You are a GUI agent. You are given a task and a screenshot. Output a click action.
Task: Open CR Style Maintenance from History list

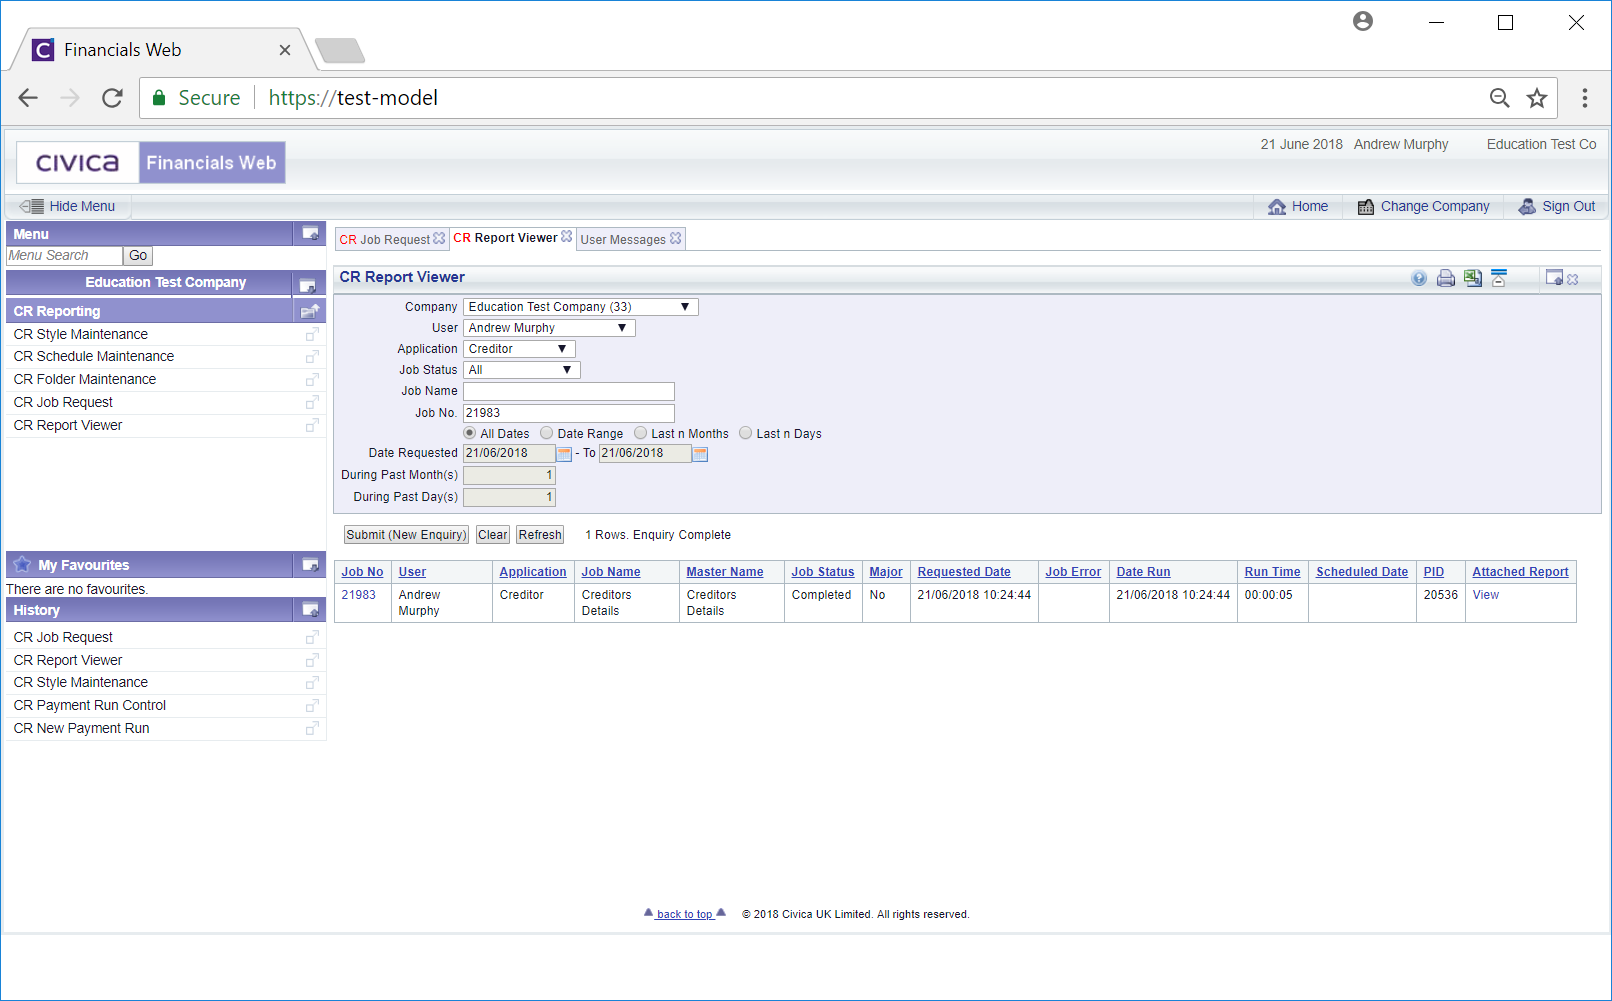pyautogui.click(x=80, y=682)
